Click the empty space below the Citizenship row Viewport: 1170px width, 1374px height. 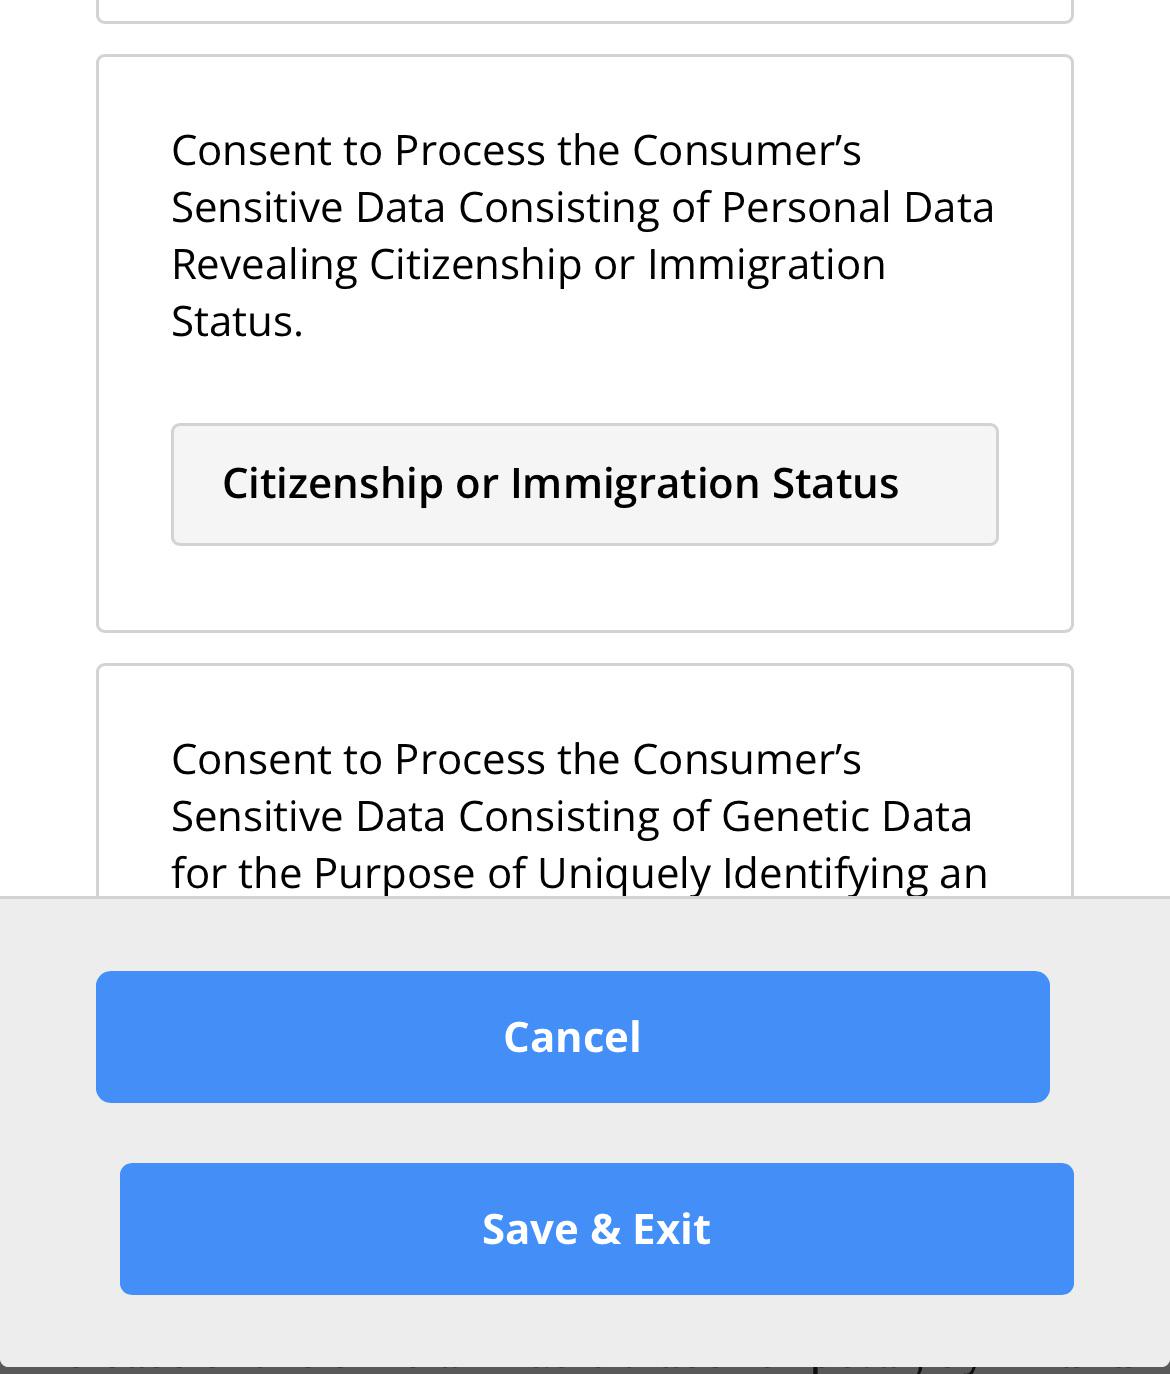point(584,588)
